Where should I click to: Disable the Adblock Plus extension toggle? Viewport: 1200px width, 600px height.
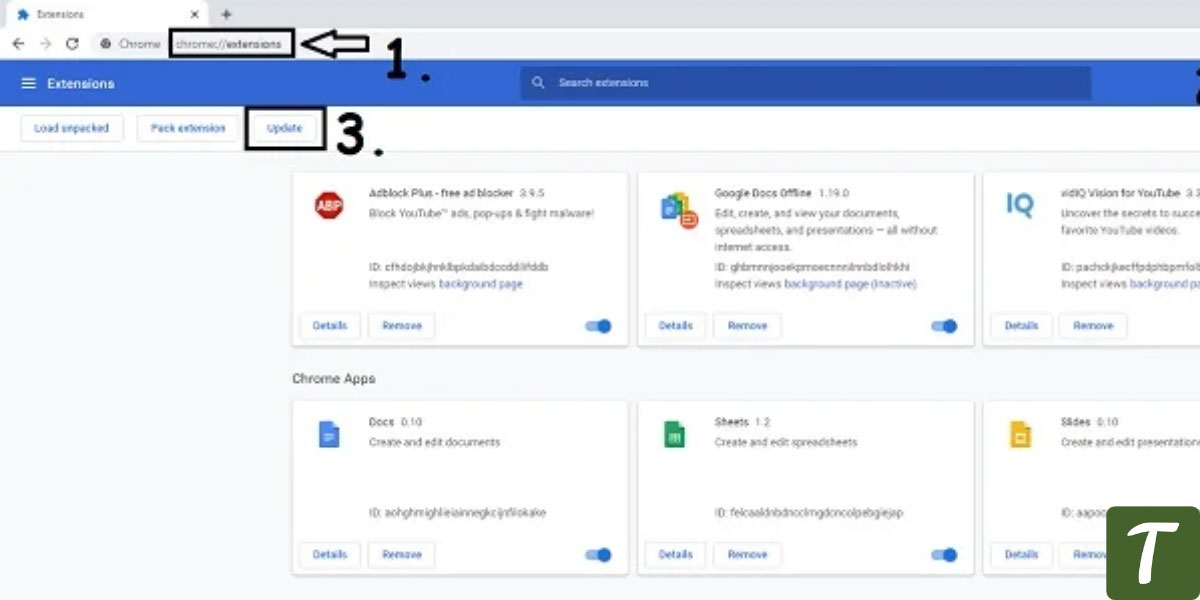[x=598, y=326]
